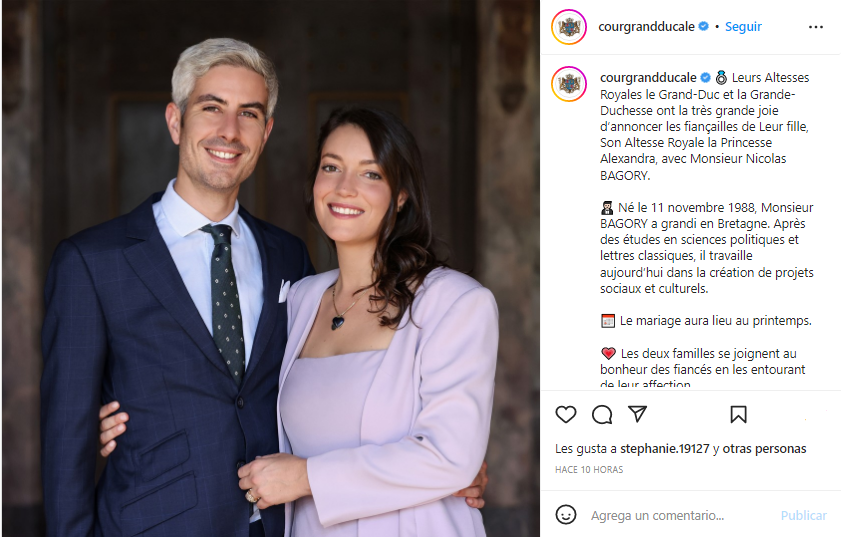841x537 pixels.
Task: Click courgrandducale avatar in post header
Action: 569,27
